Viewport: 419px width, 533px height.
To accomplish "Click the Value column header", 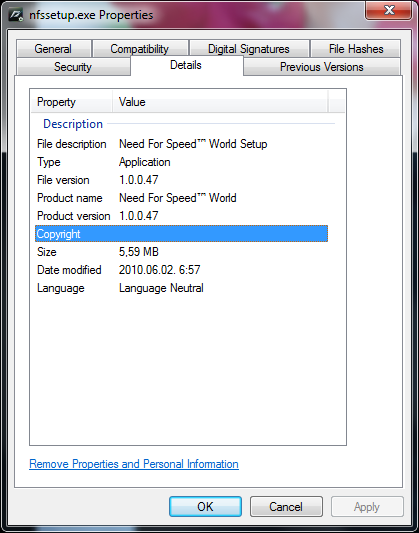I will (220, 102).
